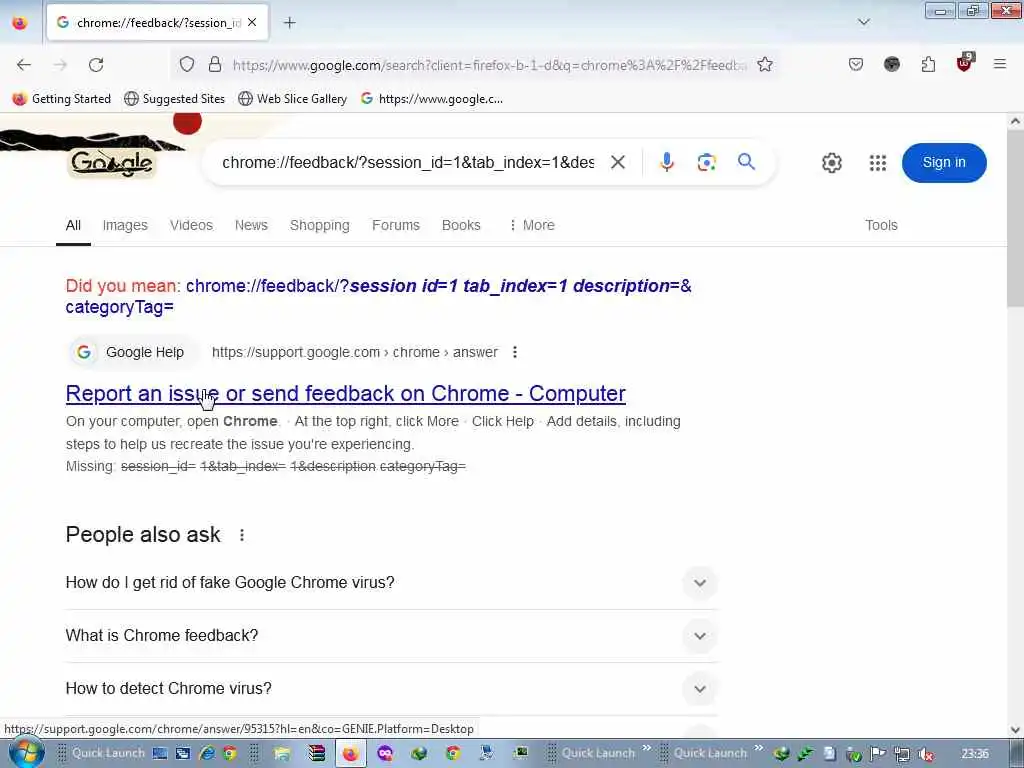Open the search Tools options
Viewport: 1024px width, 768px height.
click(x=881, y=225)
